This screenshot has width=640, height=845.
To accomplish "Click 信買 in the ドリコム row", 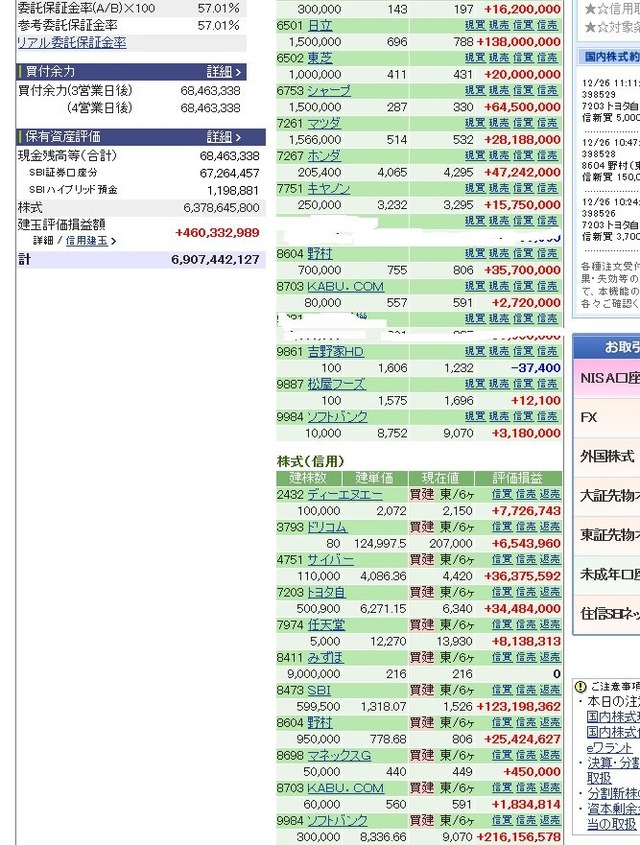I will pos(502,528).
